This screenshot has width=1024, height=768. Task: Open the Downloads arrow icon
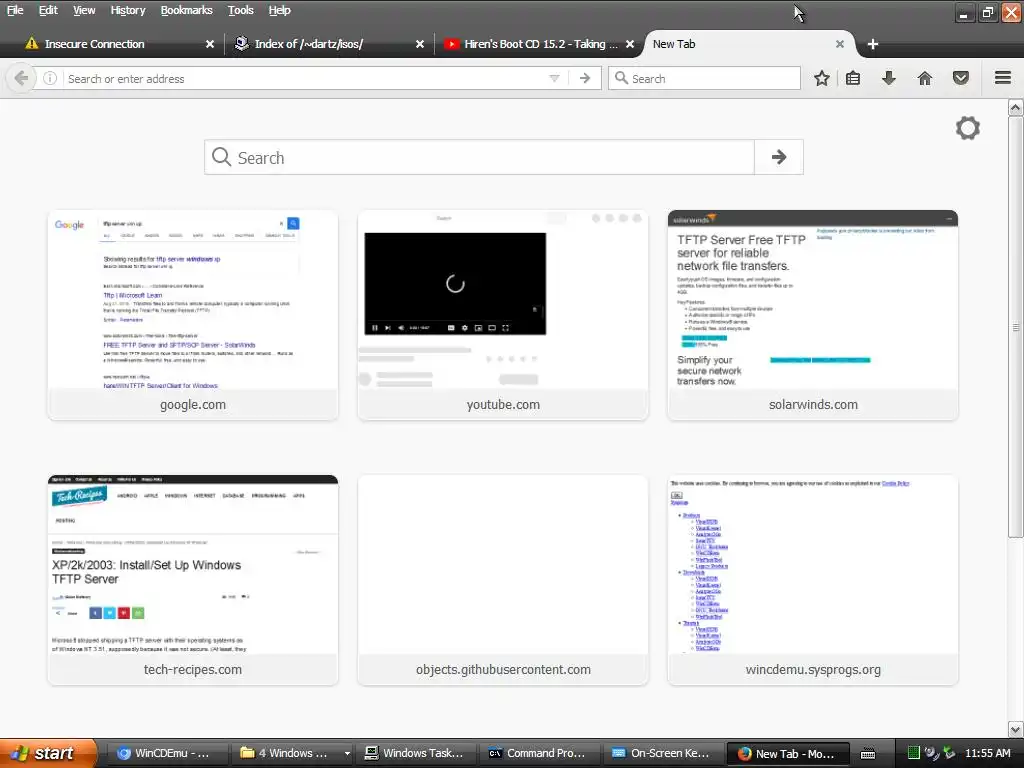coord(889,78)
